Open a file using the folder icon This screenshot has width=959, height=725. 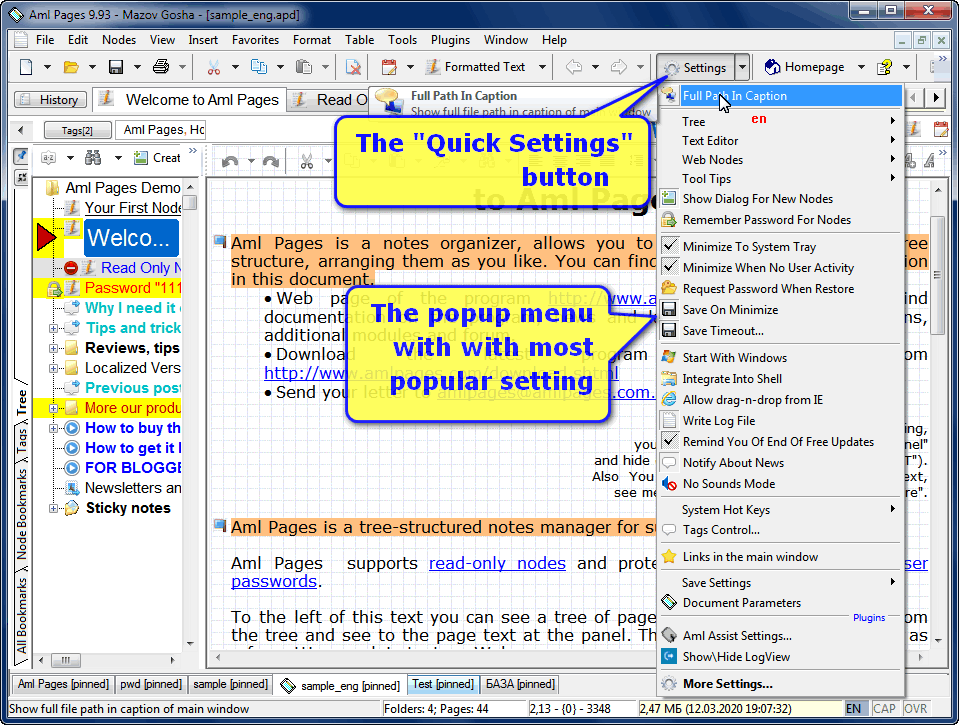click(x=71, y=67)
